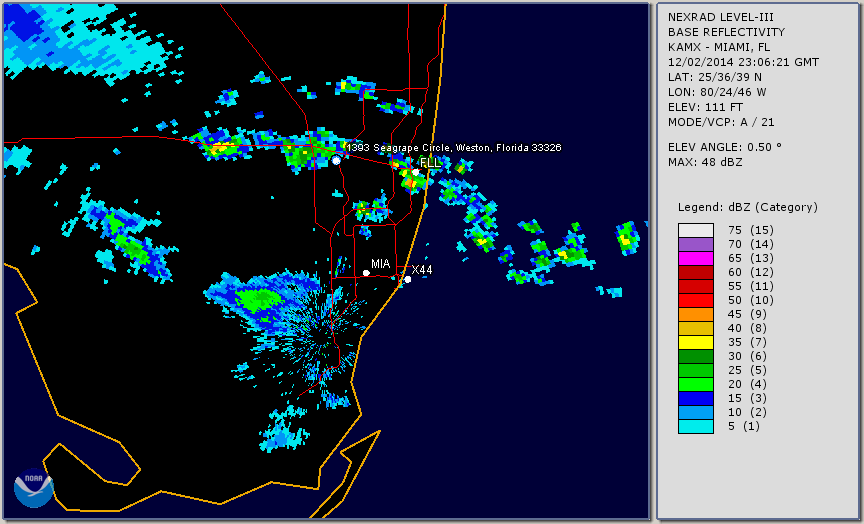Click the '50 (10)' legend value

[750, 300]
